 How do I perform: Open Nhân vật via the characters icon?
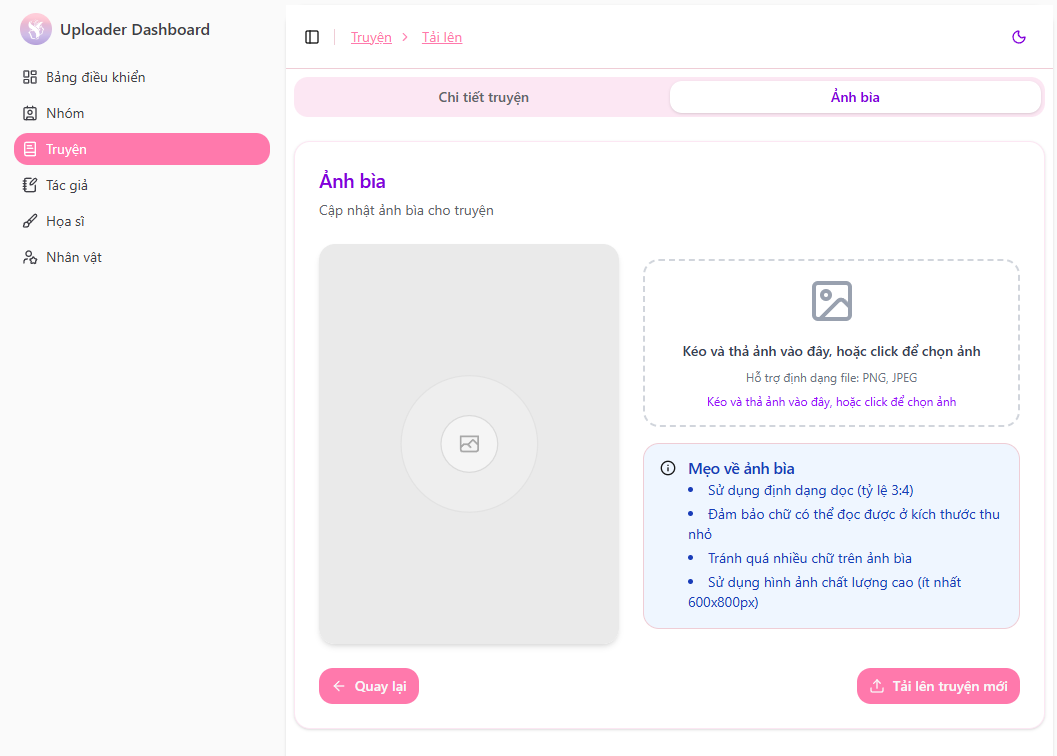28,257
